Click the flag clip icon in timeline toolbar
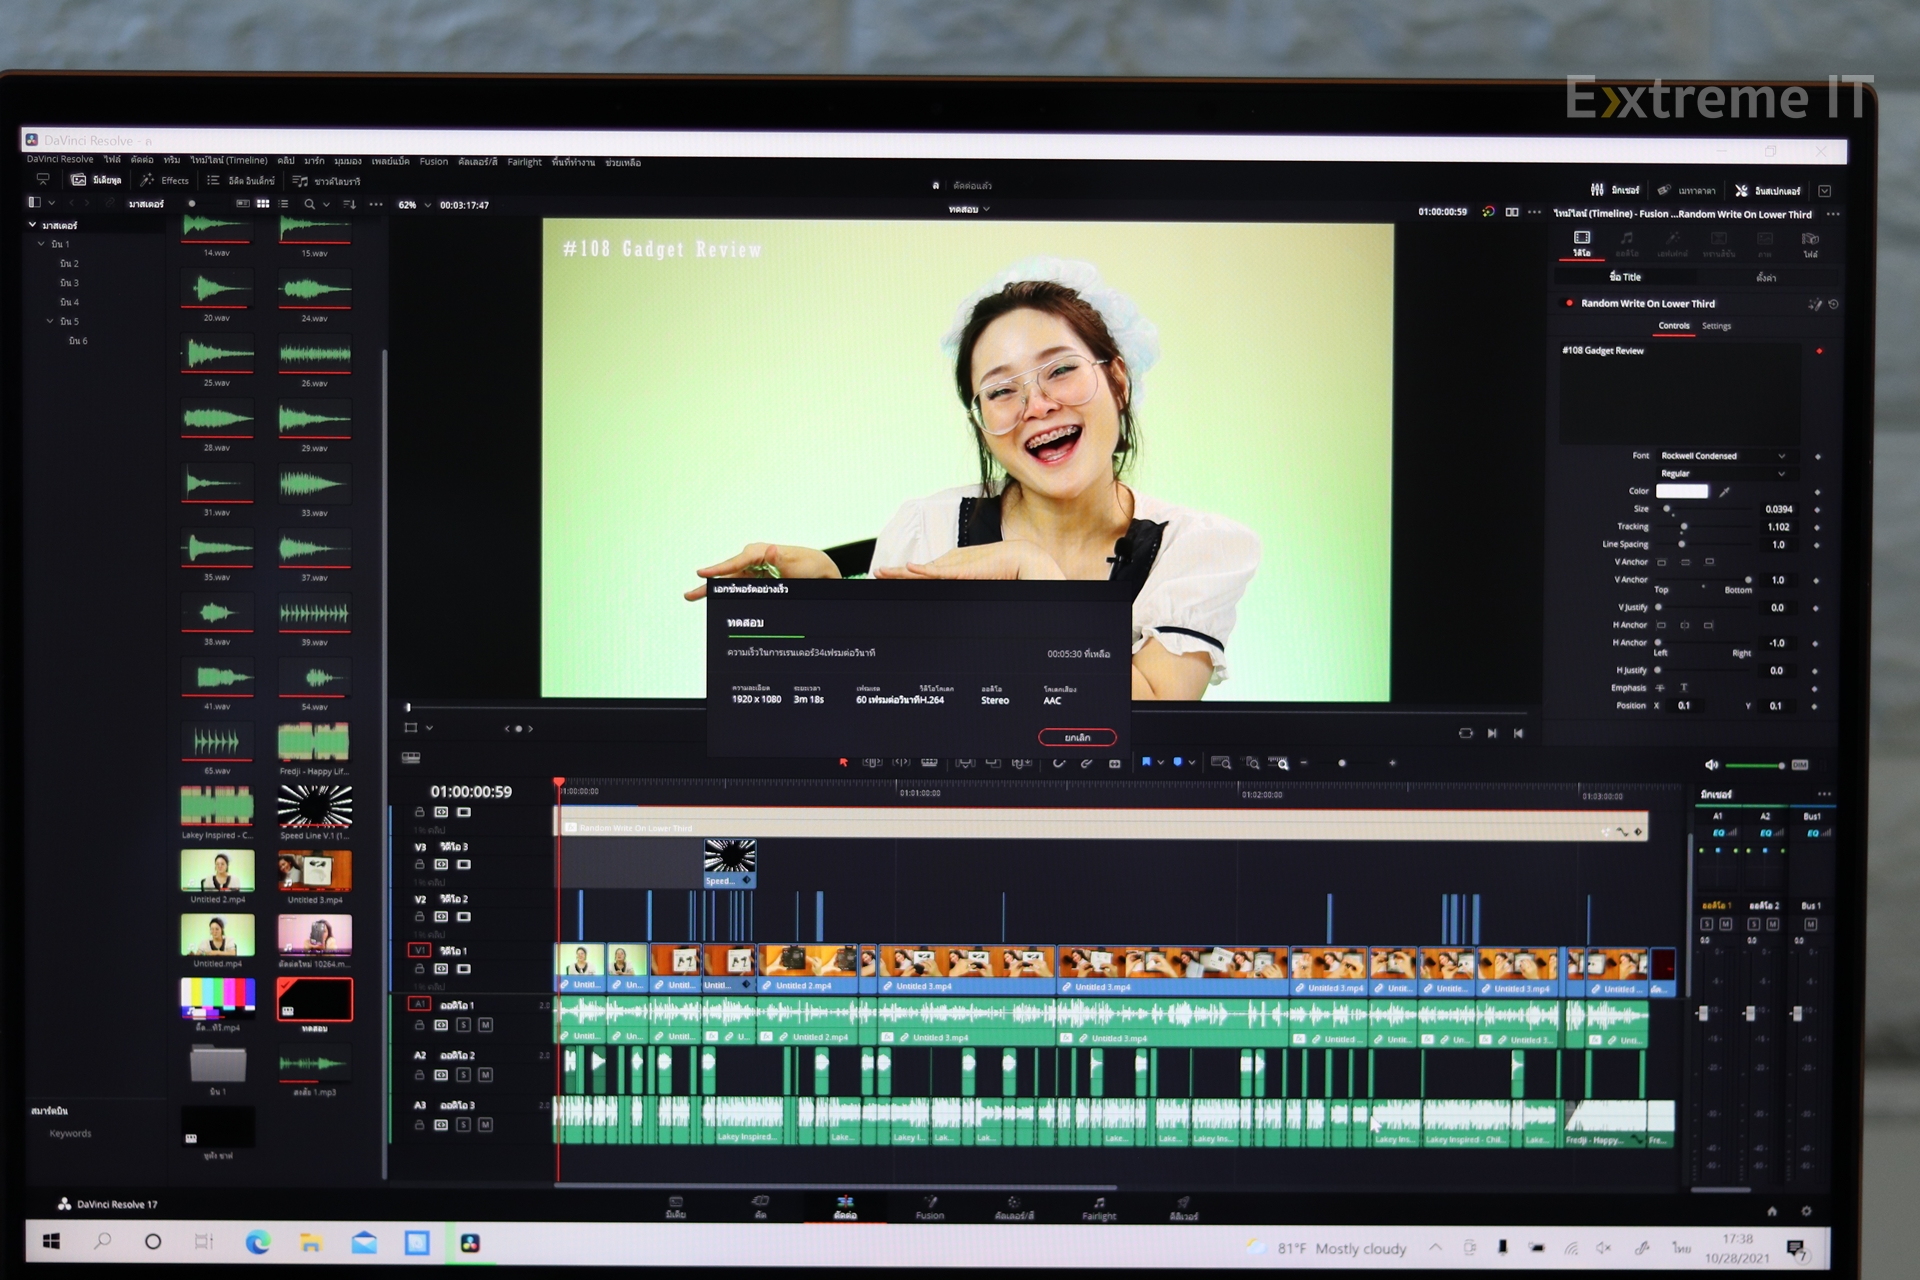The image size is (1920, 1280). (x=1146, y=762)
